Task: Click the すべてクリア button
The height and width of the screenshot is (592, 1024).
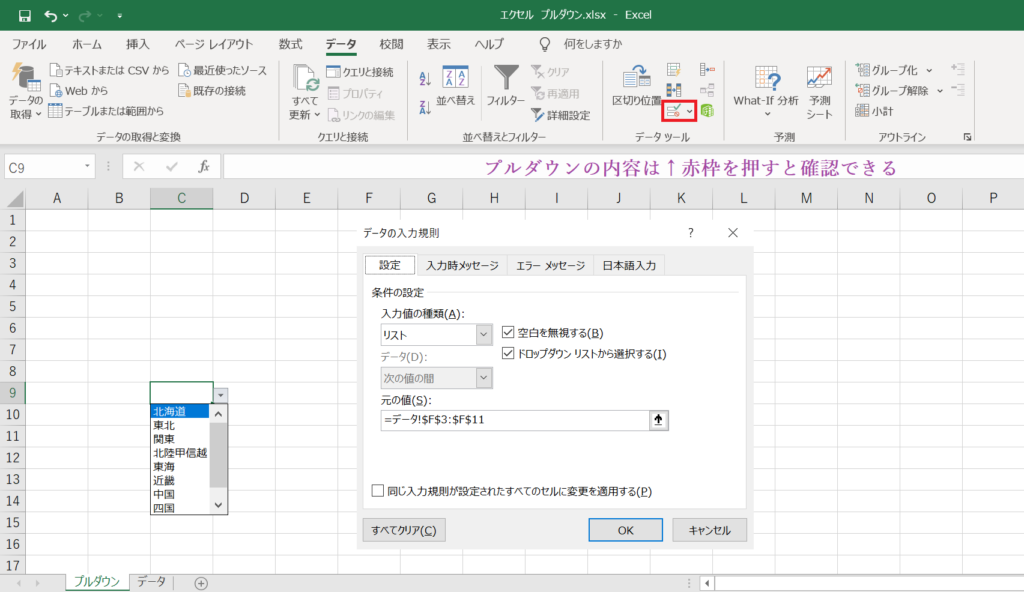Action: click(403, 530)
